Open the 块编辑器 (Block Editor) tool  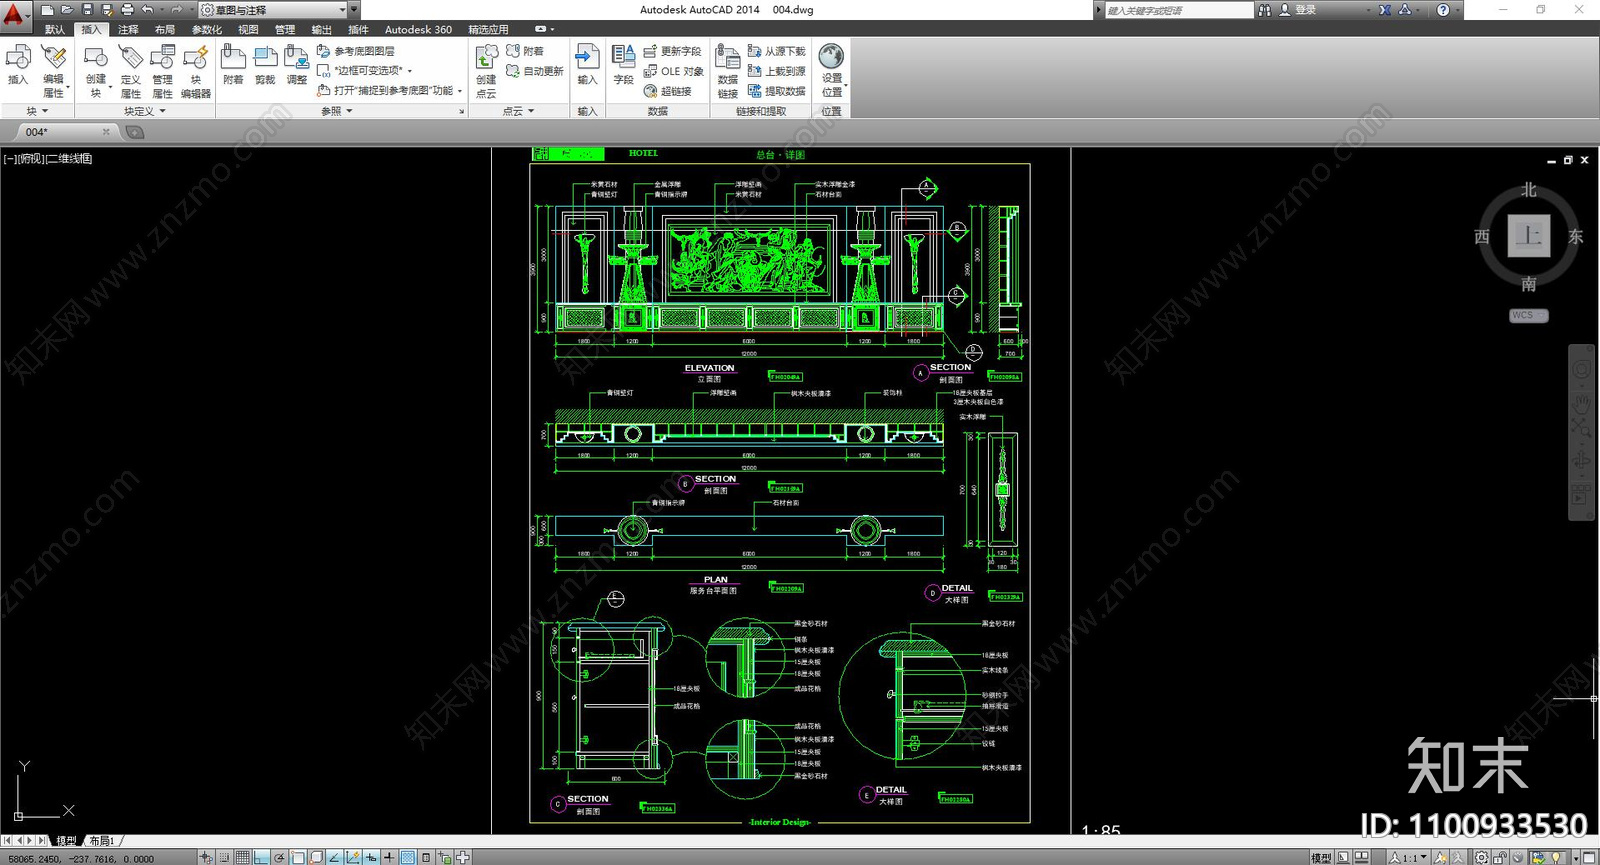pyautogui.click(x=196, y=71)
